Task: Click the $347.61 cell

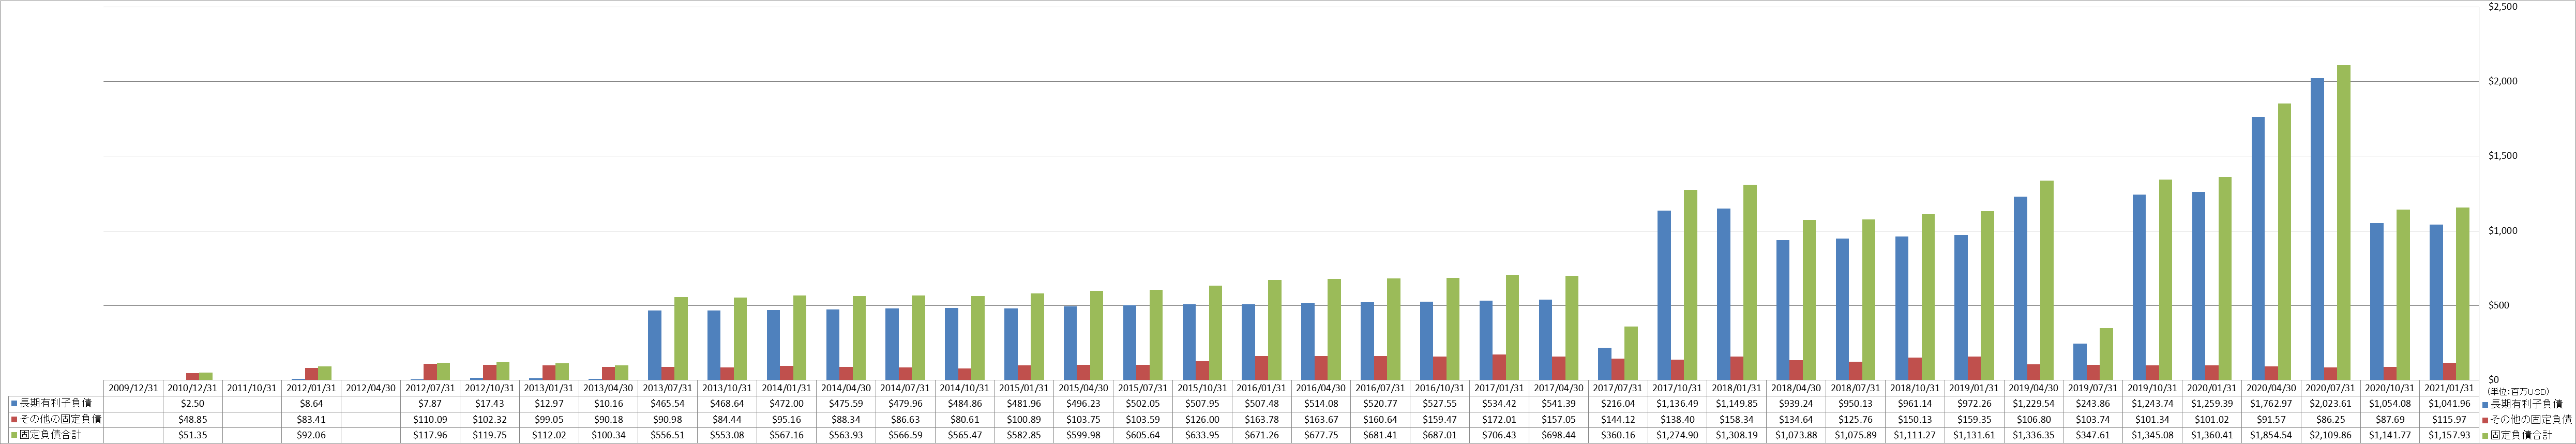Action: [2094, 435]
